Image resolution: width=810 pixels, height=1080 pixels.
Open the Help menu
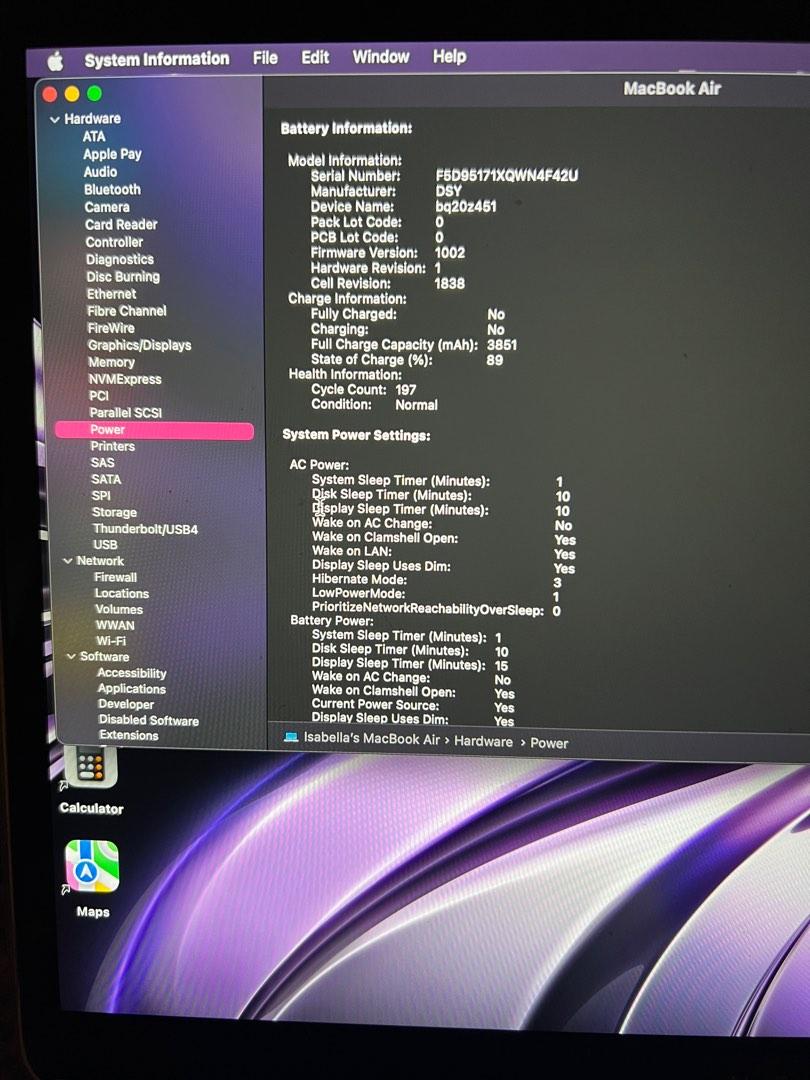pyautogui.click(x=449, y=56)
